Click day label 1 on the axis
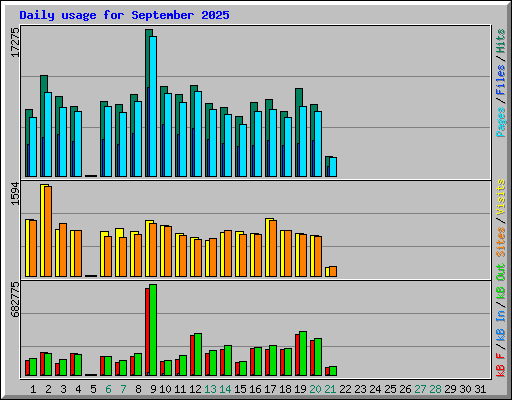 [33, 389]
